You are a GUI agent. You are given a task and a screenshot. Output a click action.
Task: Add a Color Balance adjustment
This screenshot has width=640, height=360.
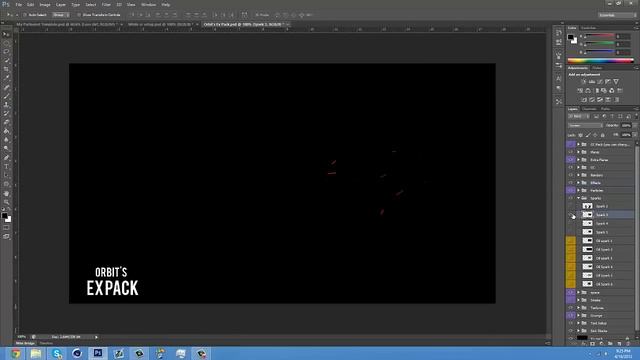588,91
